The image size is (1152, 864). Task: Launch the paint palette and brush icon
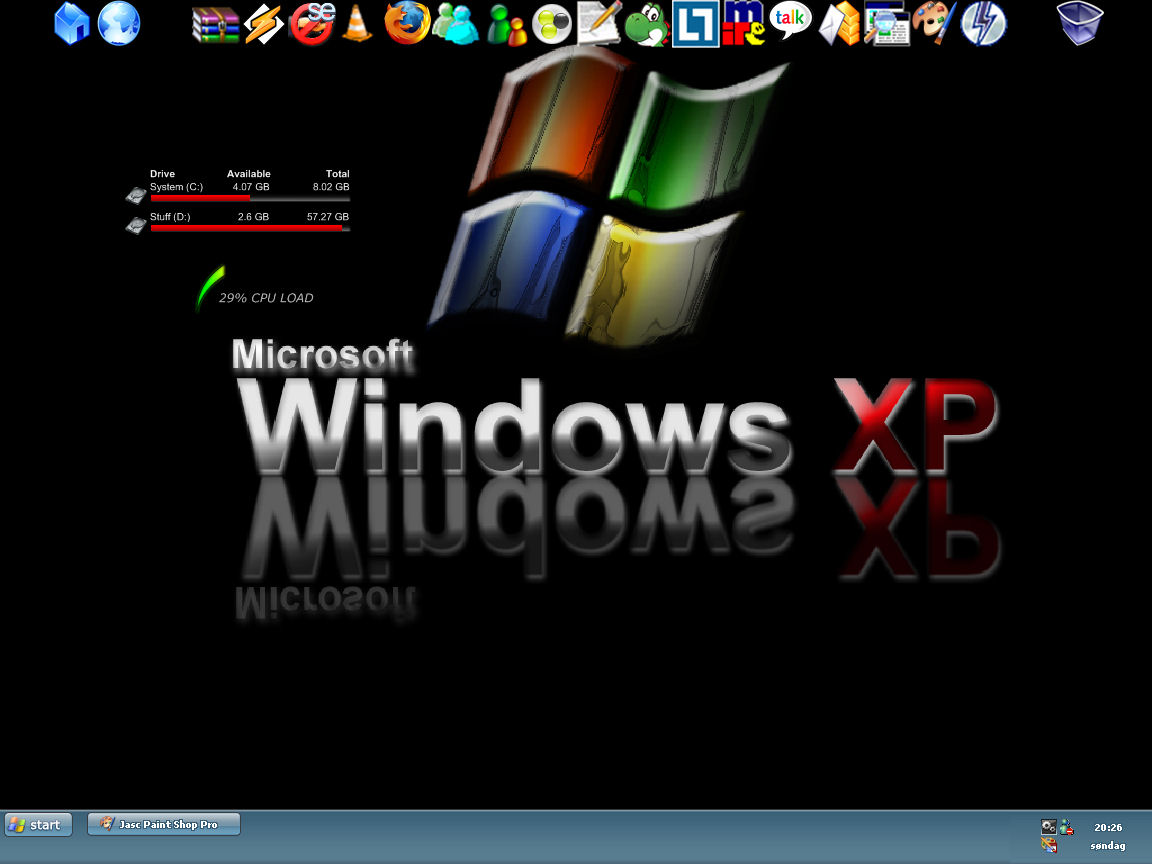(x=935, y=24)
